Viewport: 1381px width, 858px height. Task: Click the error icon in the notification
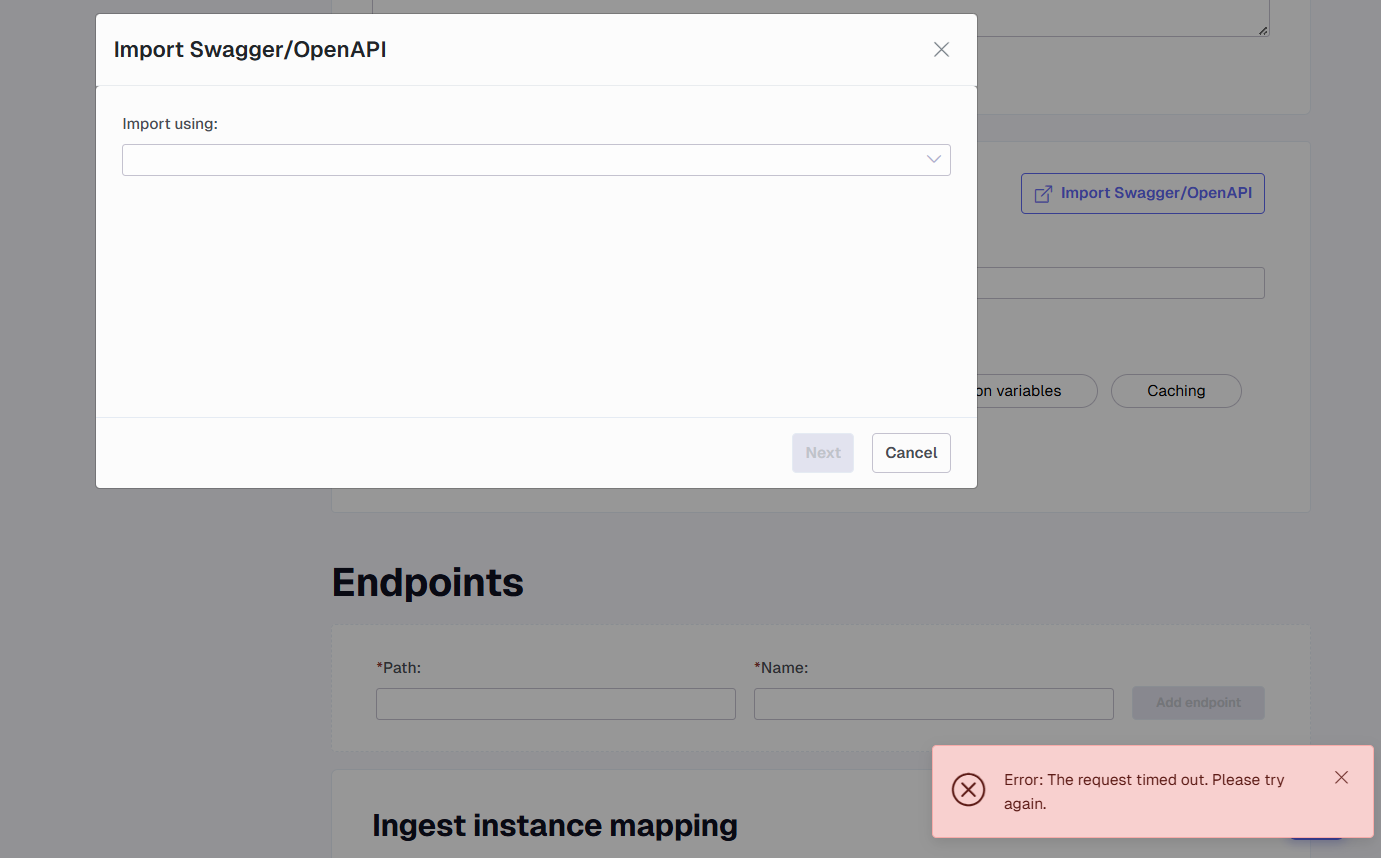click(968, 790)
